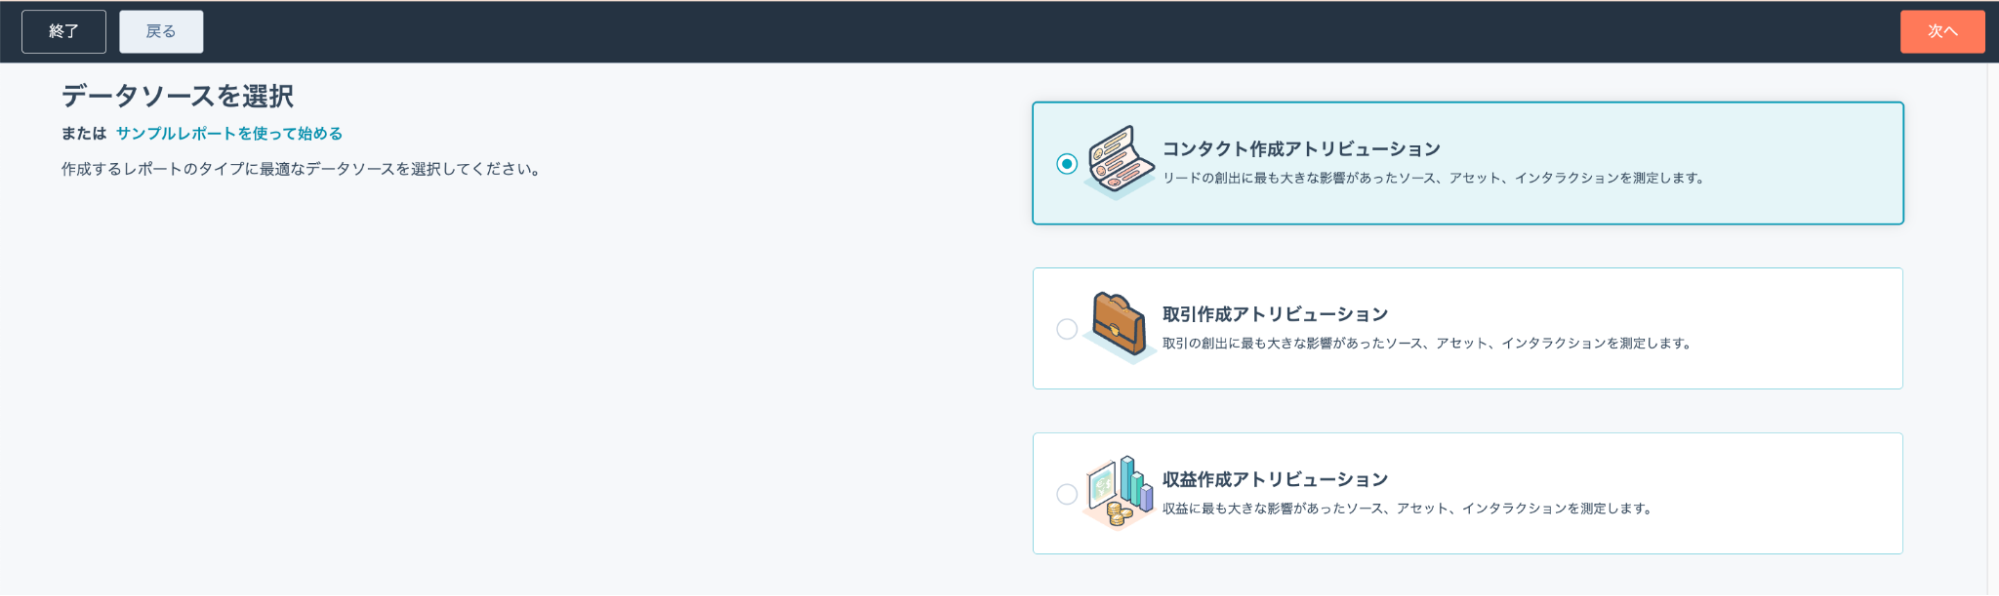Click the 次へ button

1942,32
